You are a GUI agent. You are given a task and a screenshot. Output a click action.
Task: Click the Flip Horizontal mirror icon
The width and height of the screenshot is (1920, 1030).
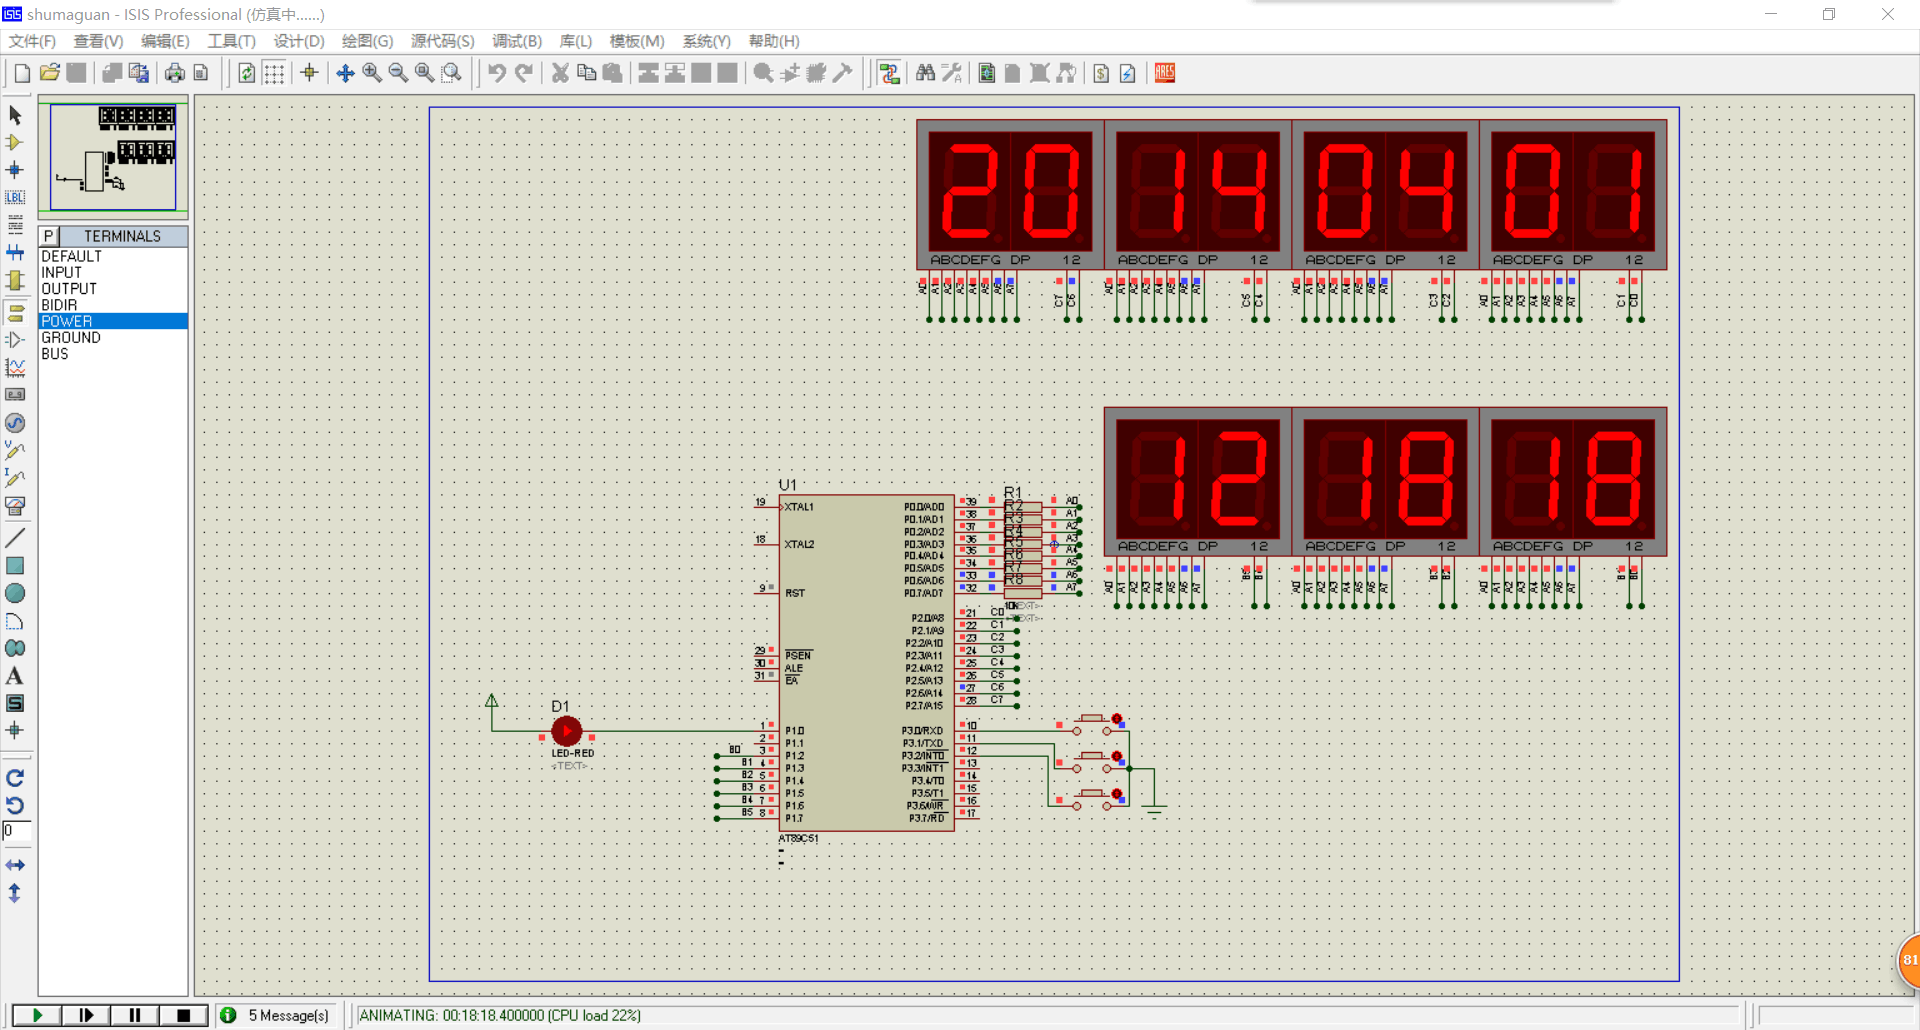15,865
